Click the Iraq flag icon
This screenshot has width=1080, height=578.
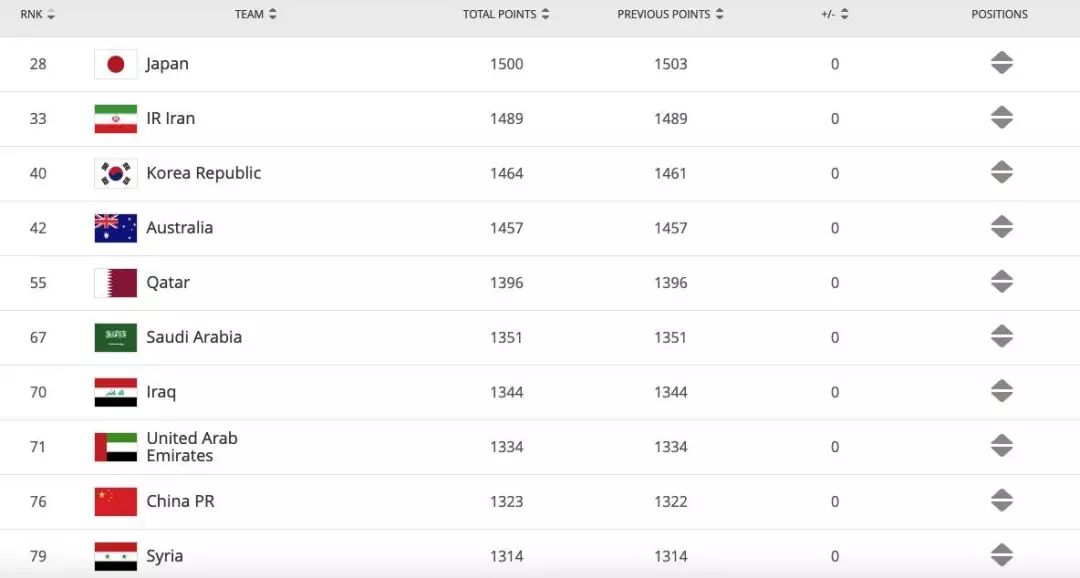coord(116,392)
